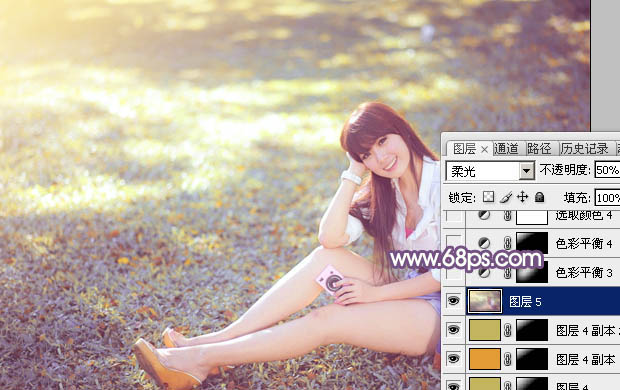Toggle lock position move icon
Image resolution: width=620 pixels, height=390 pixels.
523,197
